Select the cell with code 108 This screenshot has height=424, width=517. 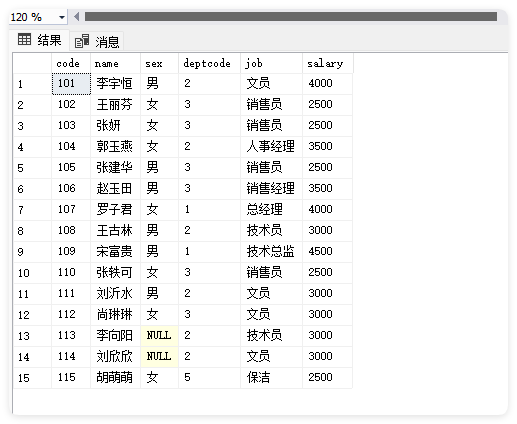click(x=71, y=231)
